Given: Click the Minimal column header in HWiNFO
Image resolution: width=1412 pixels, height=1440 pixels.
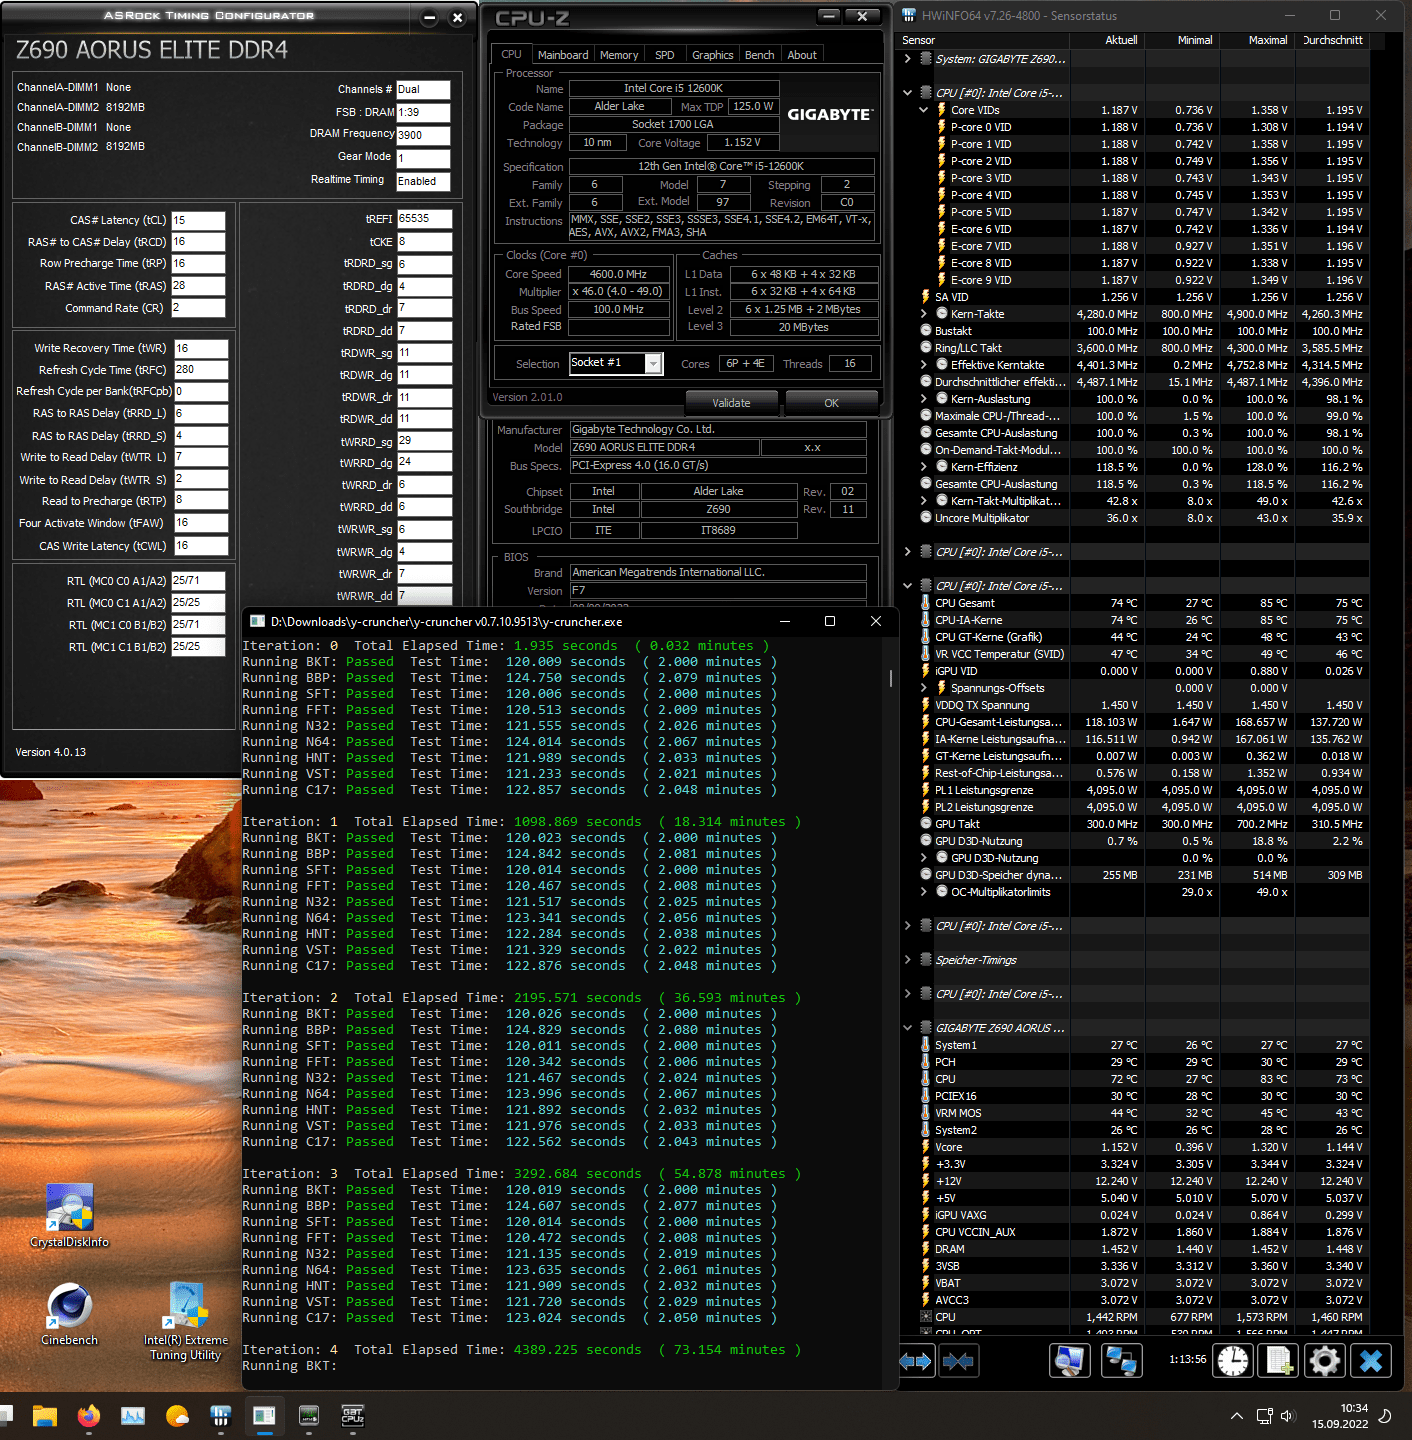Looking at the screenshot, I should tap(1181, 40).
